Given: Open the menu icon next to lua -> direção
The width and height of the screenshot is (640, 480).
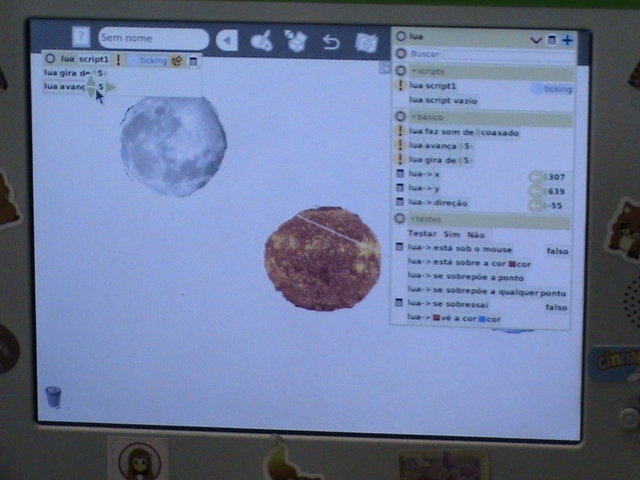Looking at the screenshot, I should tap(400, 203).
